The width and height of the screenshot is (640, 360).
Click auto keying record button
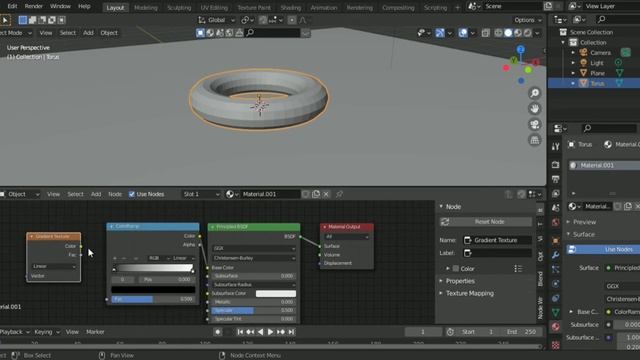click(218, 332)
